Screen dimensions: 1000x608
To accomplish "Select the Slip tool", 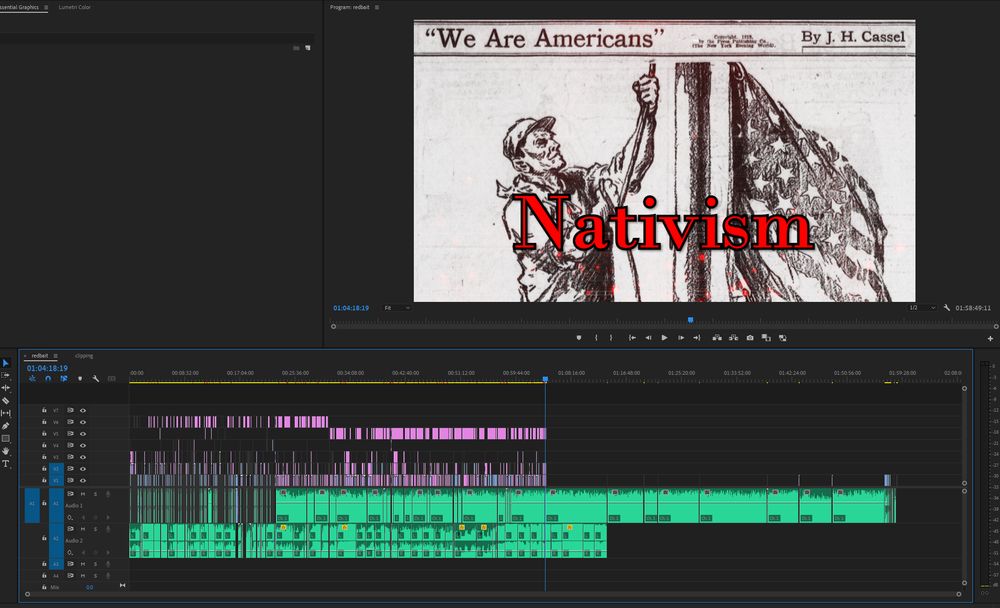I will [6, 413].
